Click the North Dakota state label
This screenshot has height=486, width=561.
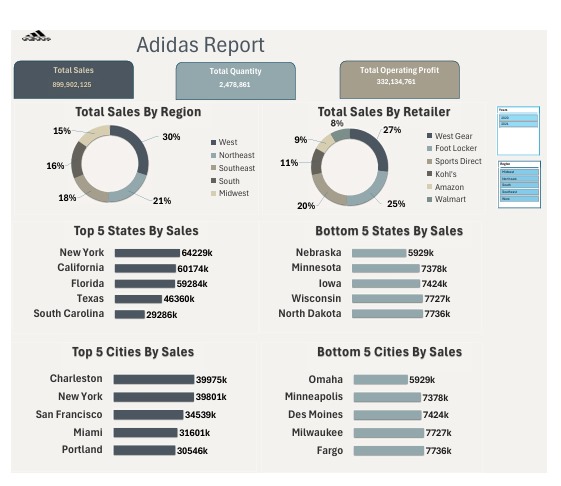click(x=310, y=314)
